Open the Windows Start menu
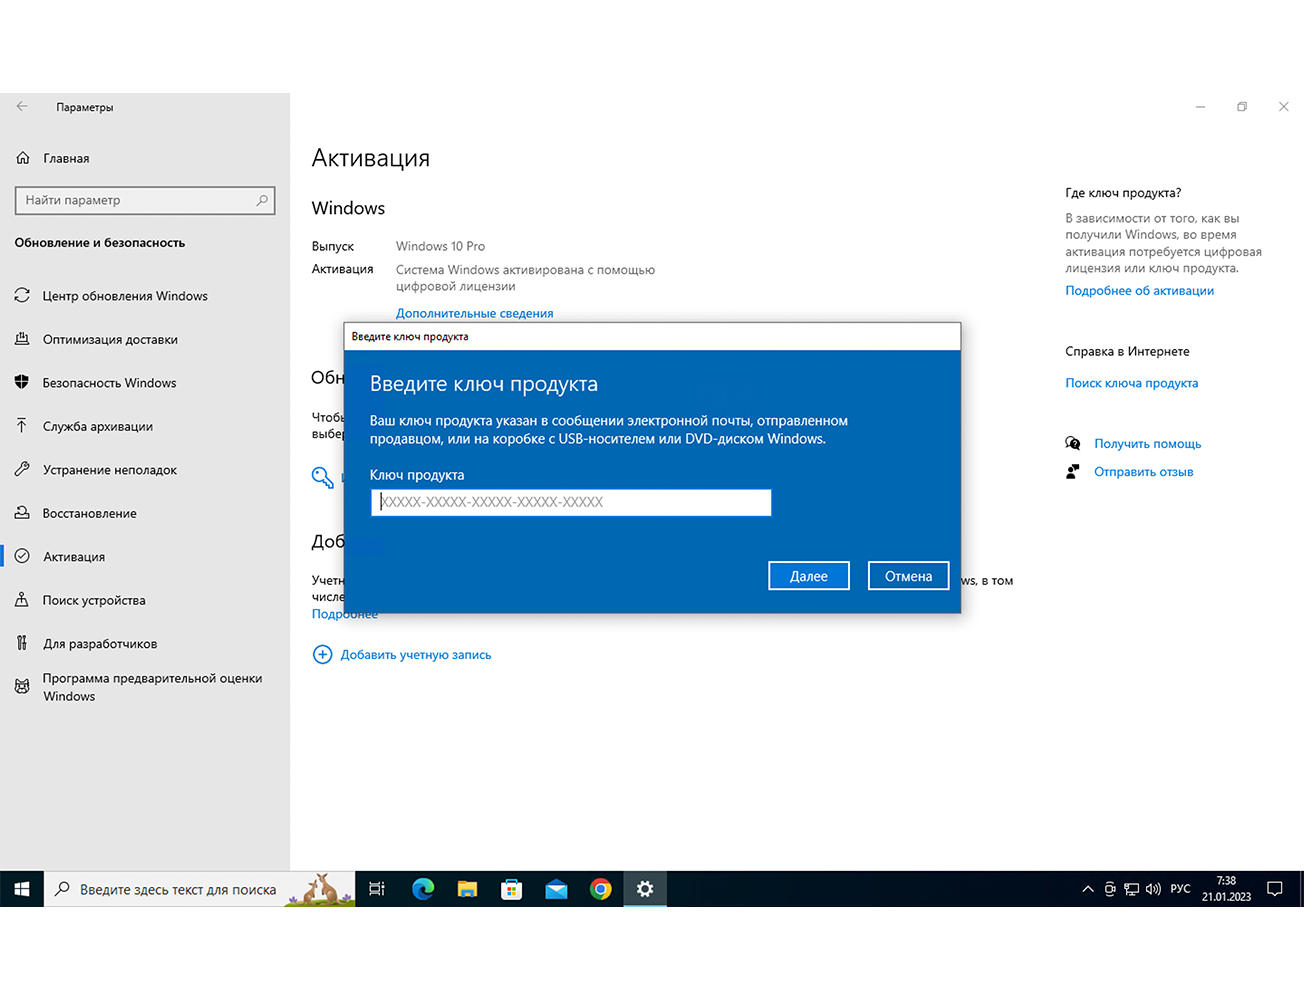Viewport: 1304px width, 1000px height. tap(22, 889)
